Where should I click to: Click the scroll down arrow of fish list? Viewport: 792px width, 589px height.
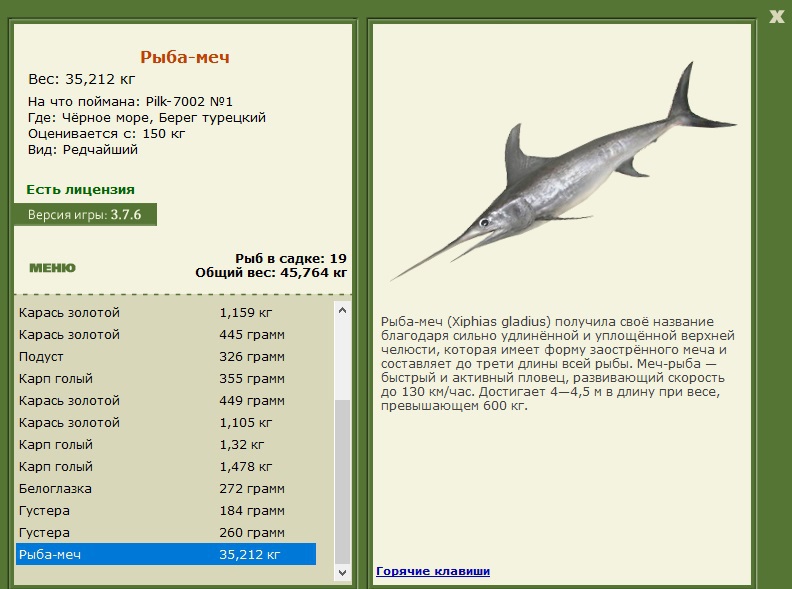coord(342,572)
